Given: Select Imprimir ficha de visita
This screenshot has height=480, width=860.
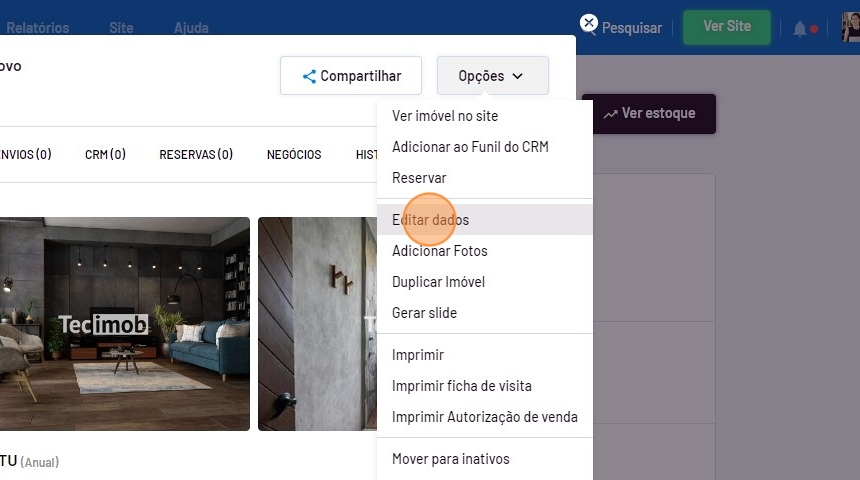Looking at the screenshot, I should click(x=461, y=386).
